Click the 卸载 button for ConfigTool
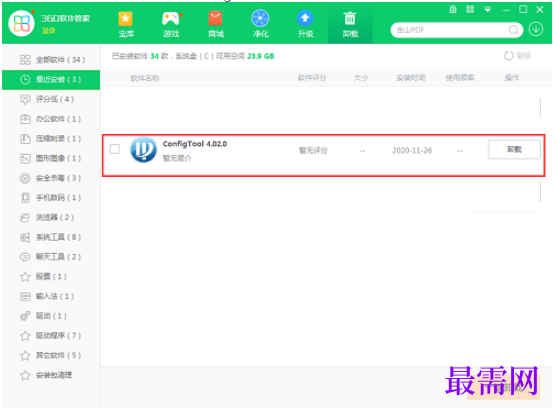Image resolution: width=557 pixels, height=412 pixels. [514, 149]
